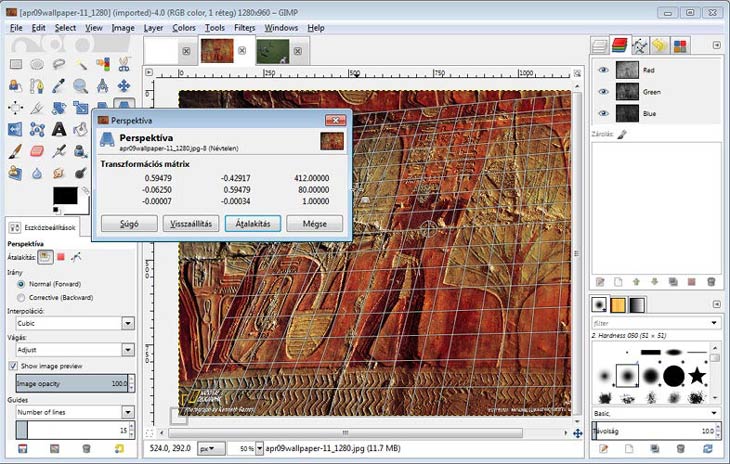Select the Rectangle Select tool

click(15, 63)
